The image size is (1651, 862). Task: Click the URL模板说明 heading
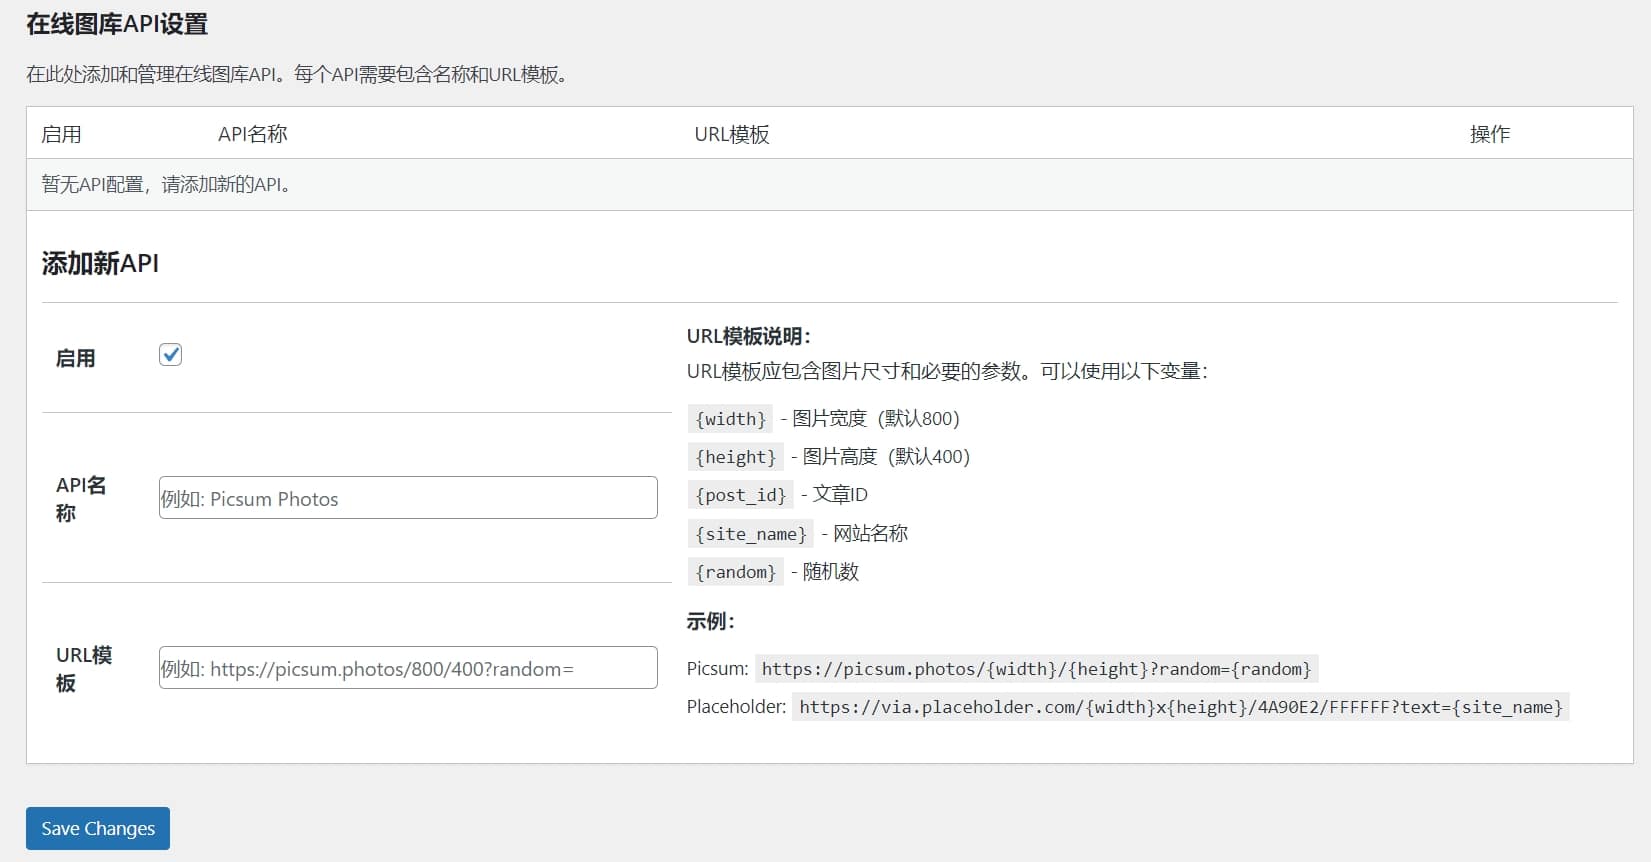(x=748, y=337)
